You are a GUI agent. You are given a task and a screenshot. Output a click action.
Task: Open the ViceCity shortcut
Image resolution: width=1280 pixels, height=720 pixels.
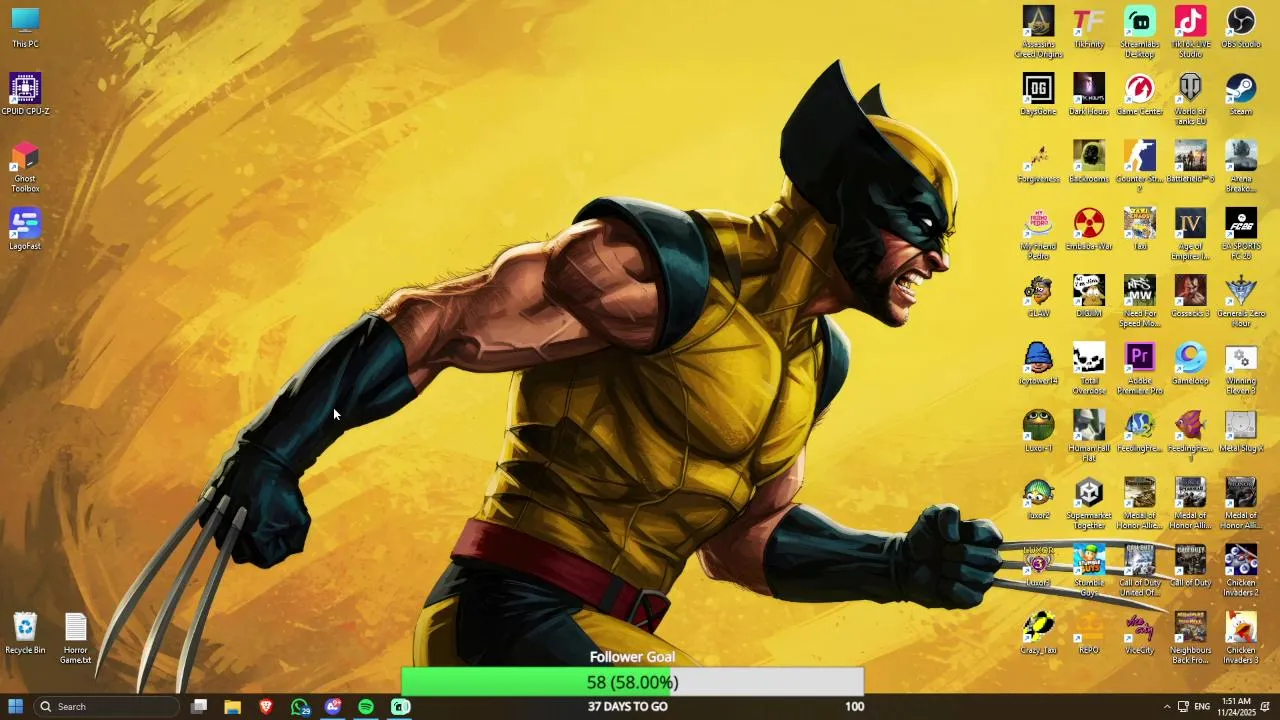point(1140,633)
